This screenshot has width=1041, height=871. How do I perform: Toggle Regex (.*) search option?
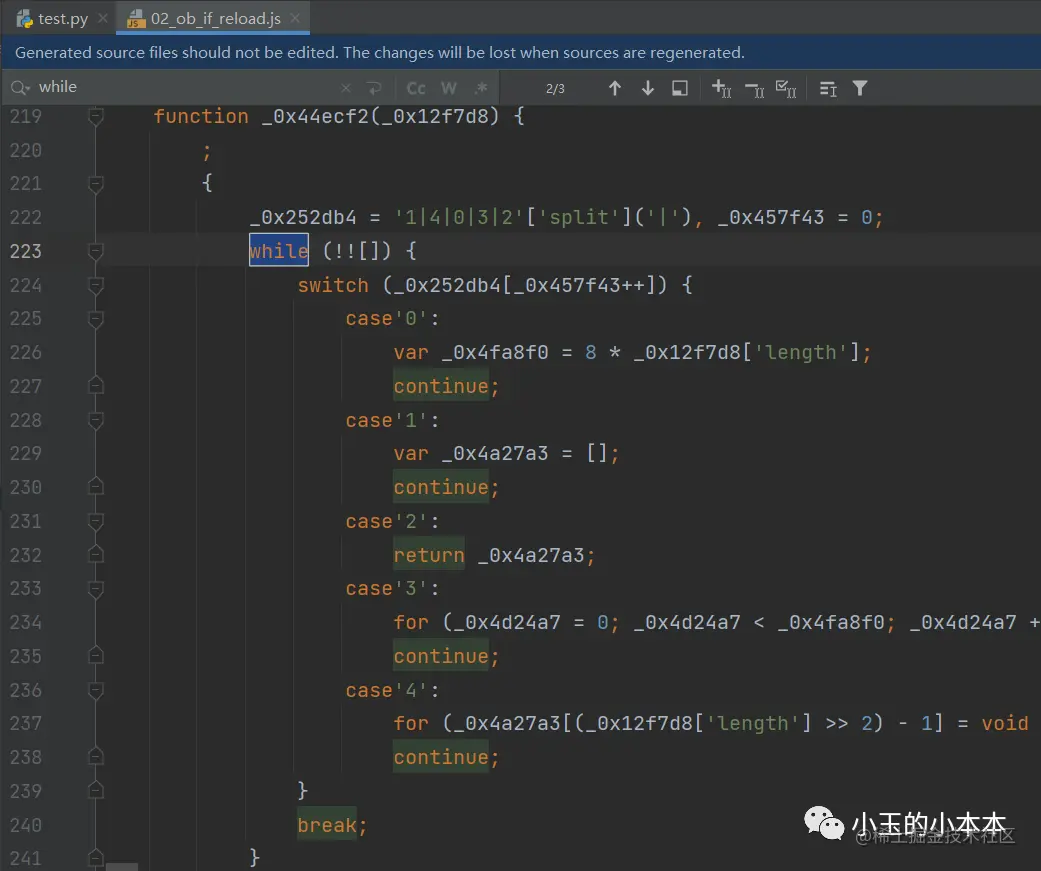coord(481,88)
